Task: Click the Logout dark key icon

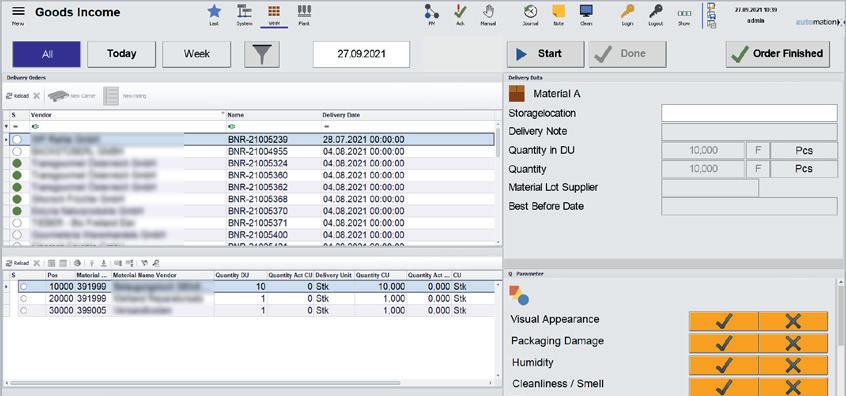Action: [655, 11]
